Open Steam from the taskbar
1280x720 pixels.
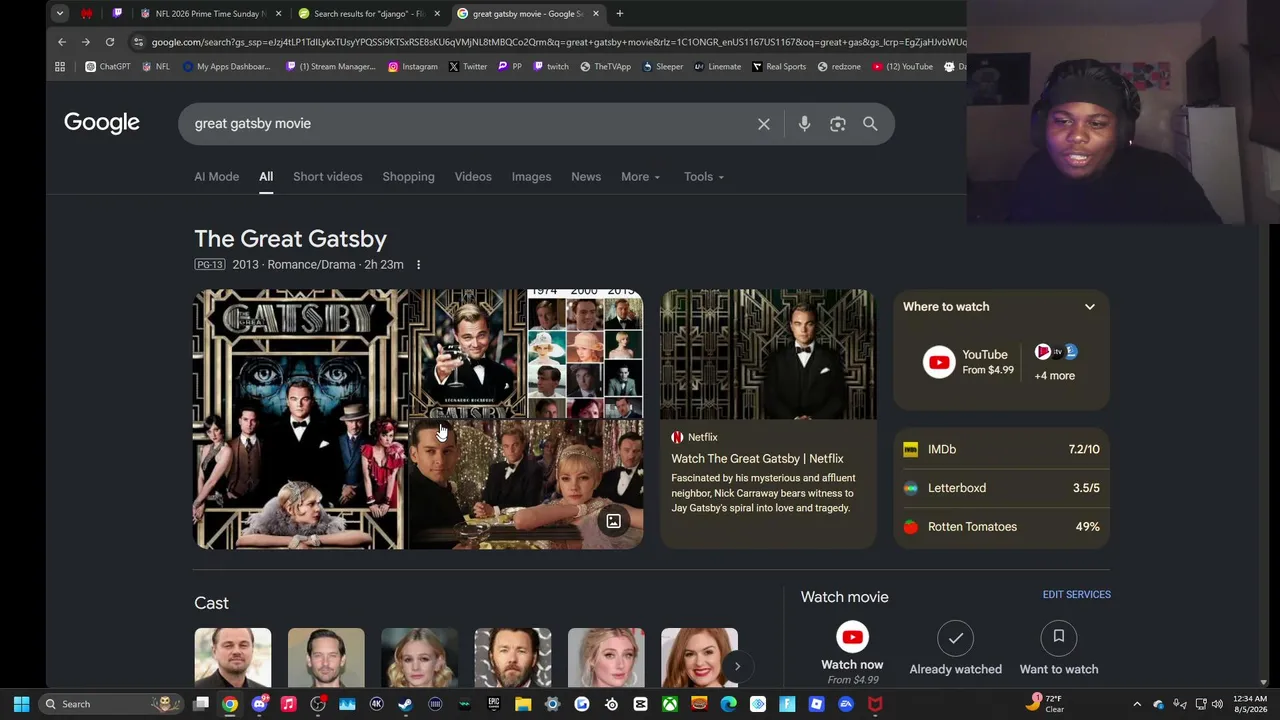(405, 704)
